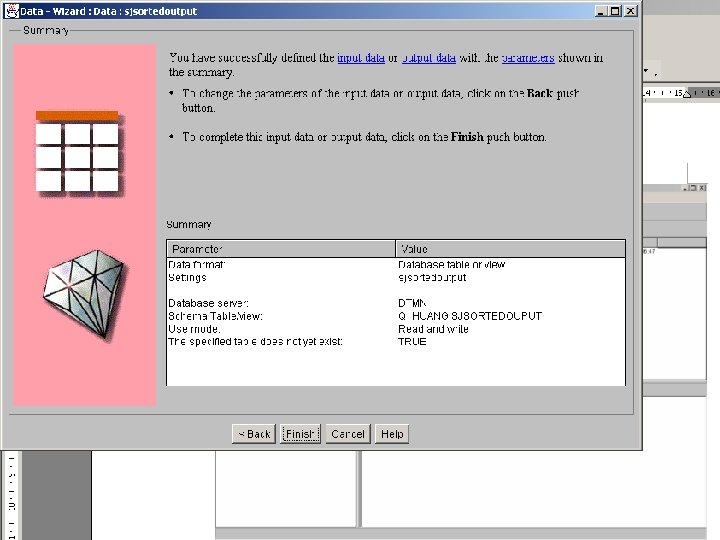Image resolution: width=720 pixels, height=540 pixels.
Task: Click the 'Database table or view' value
Action: tap(451, 264)
